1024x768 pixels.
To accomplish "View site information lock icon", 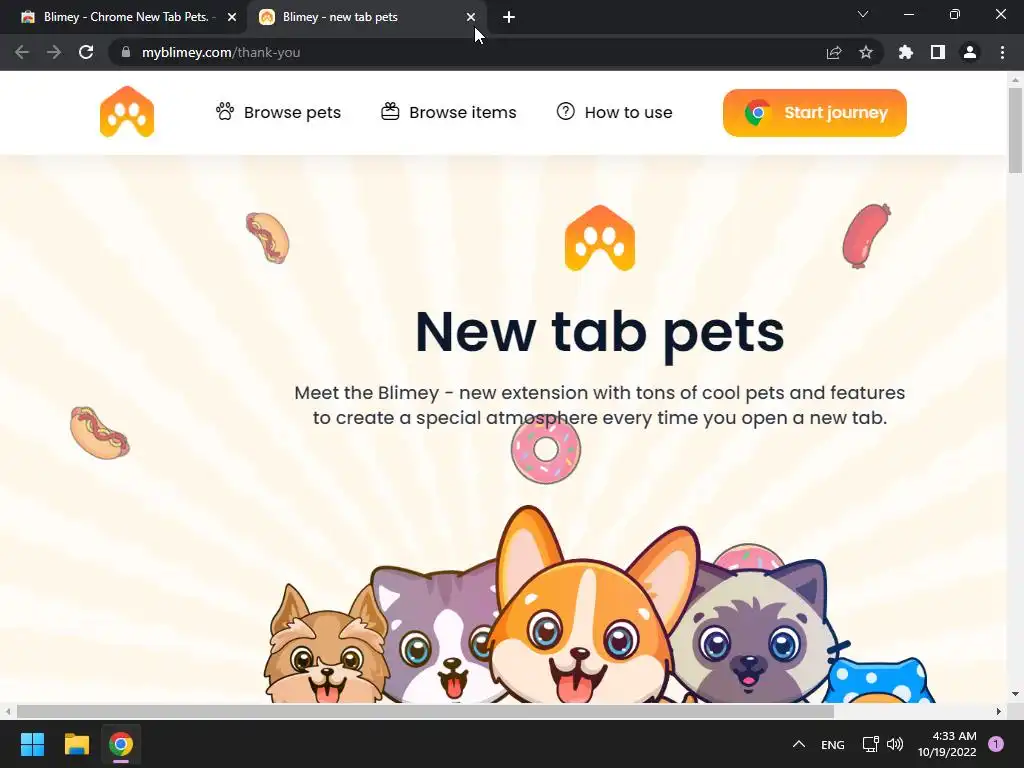I will pos(126,52).
